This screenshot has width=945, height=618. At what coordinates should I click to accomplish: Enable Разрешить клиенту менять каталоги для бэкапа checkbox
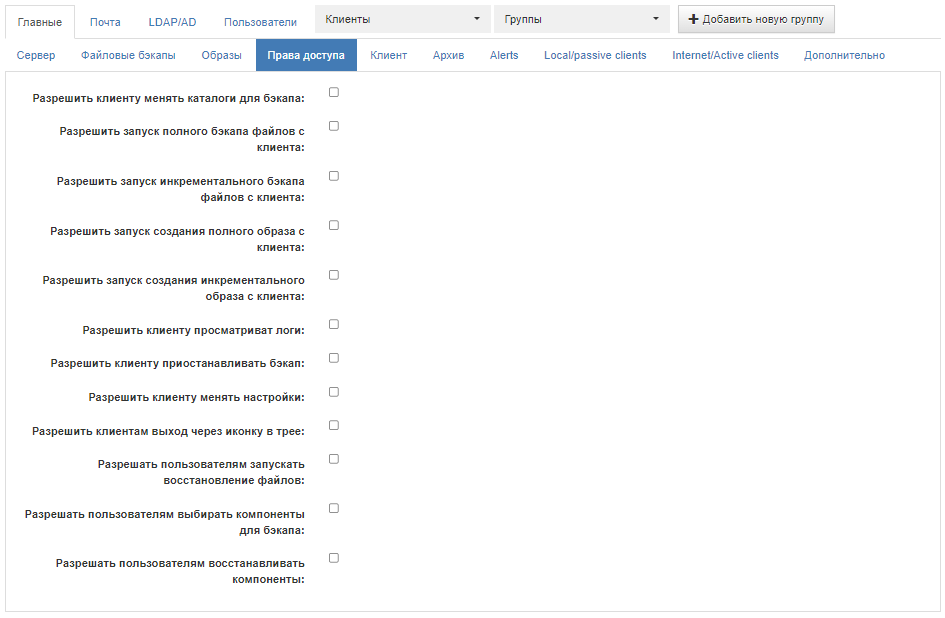tap(334, 92)
